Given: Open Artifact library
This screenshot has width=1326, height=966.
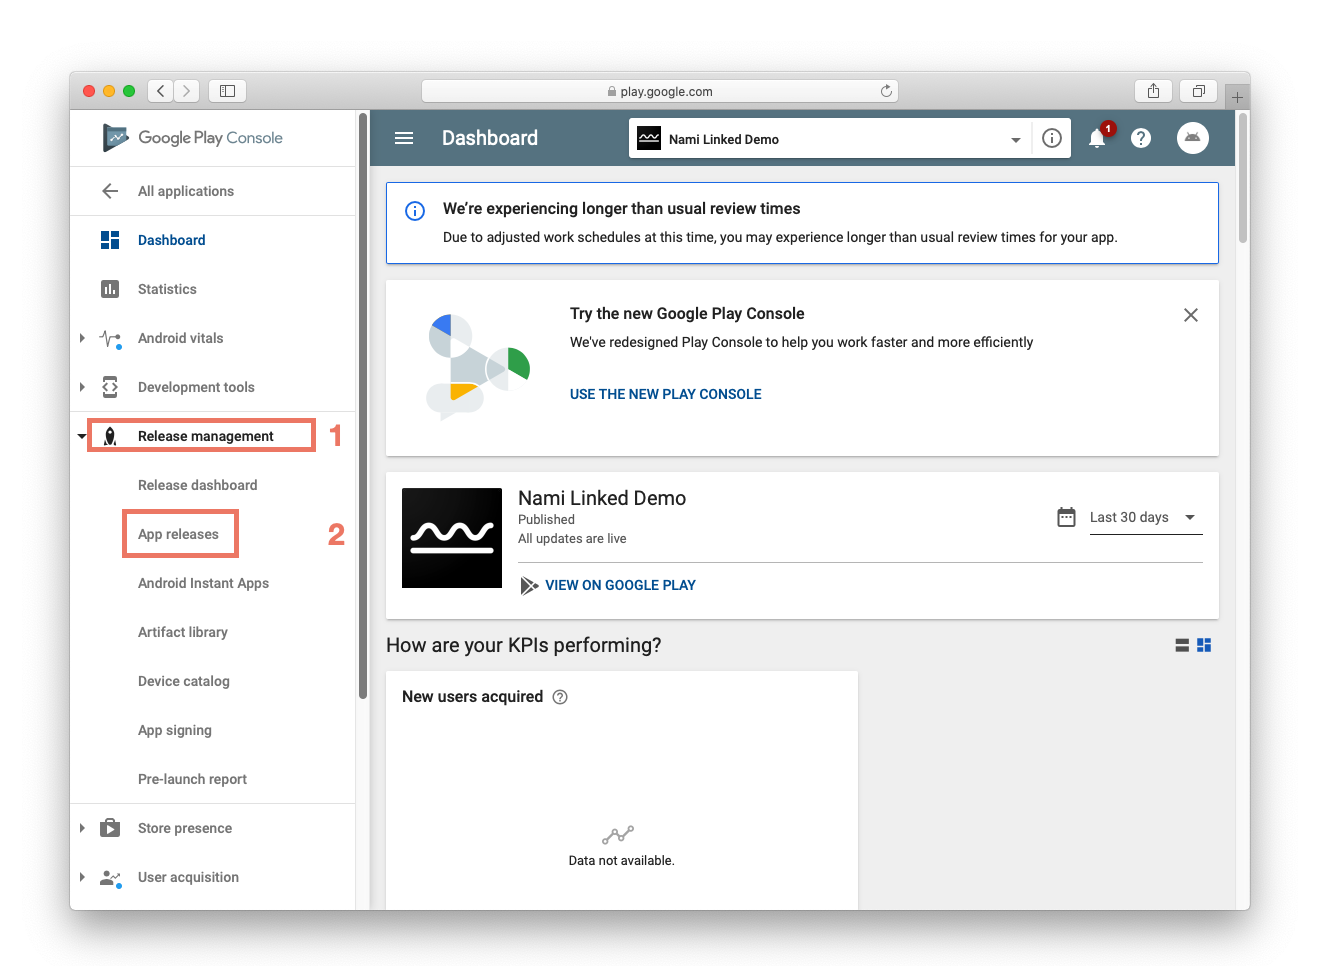Looking at the screenshot, I should click(183, 632).
